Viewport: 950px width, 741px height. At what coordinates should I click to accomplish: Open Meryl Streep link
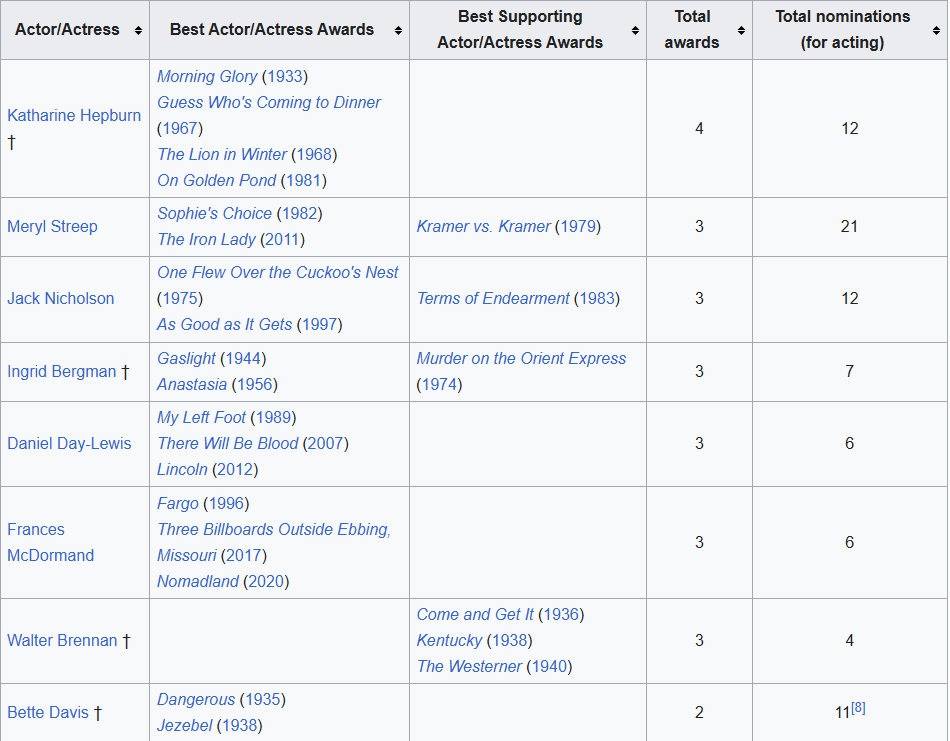(x=52, y=227)
